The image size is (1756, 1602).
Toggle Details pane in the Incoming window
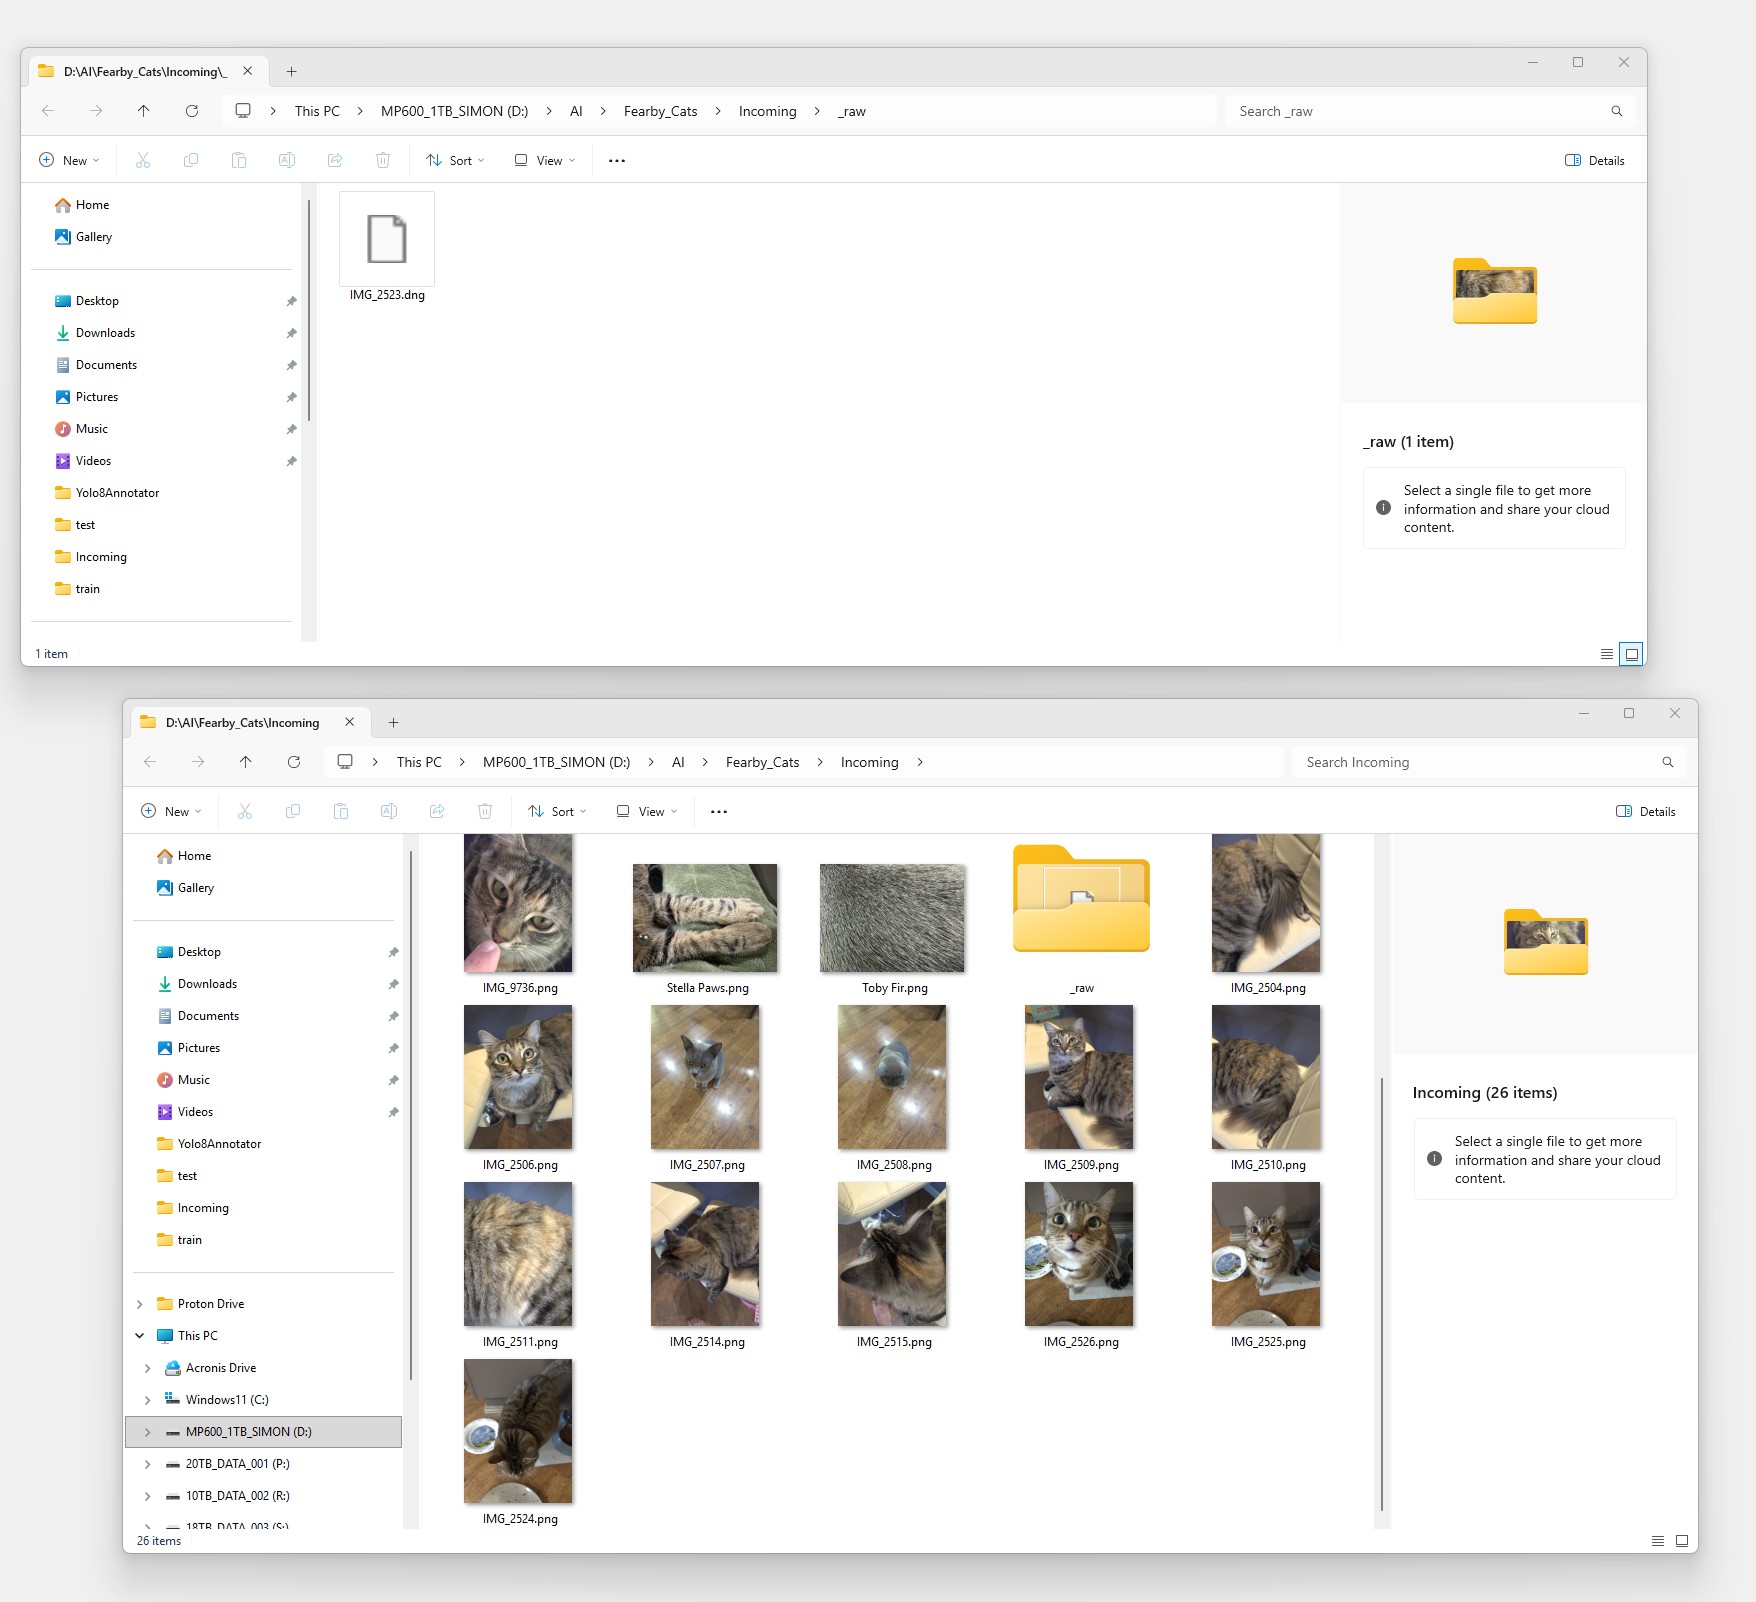[1646, 811]
